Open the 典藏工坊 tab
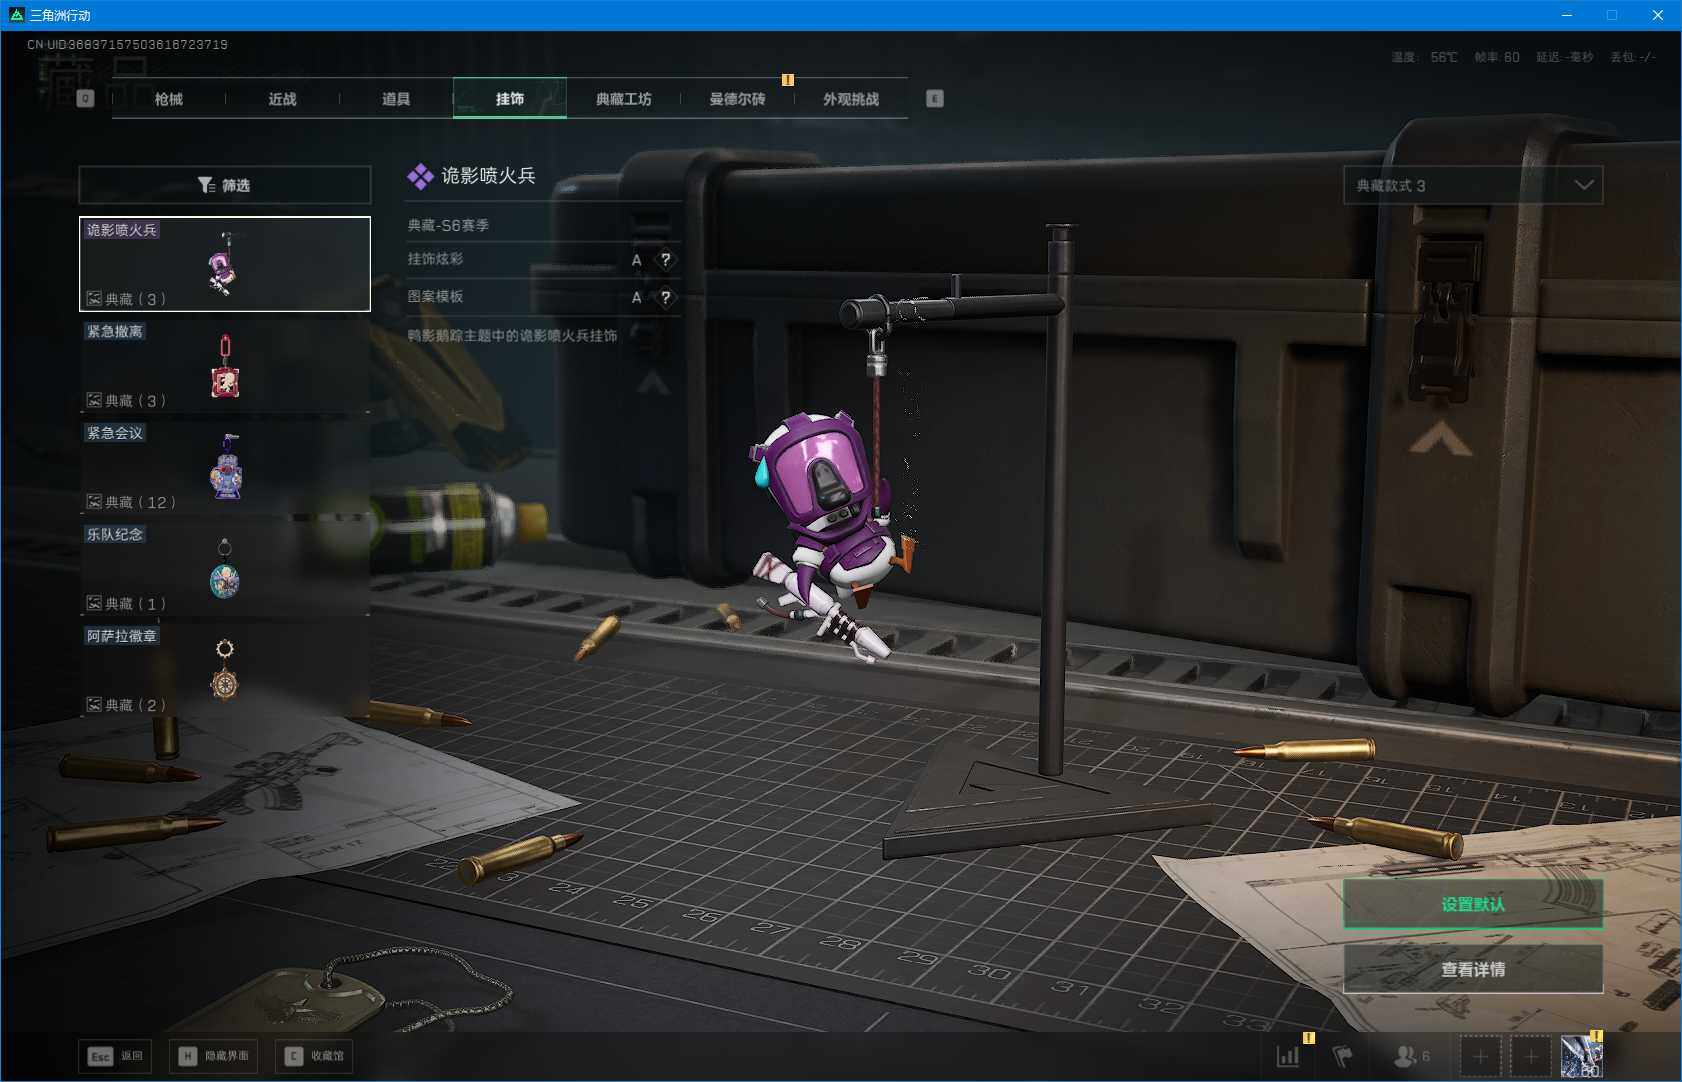This screenshot has height=1082, width=1682. tap(623, 99)
